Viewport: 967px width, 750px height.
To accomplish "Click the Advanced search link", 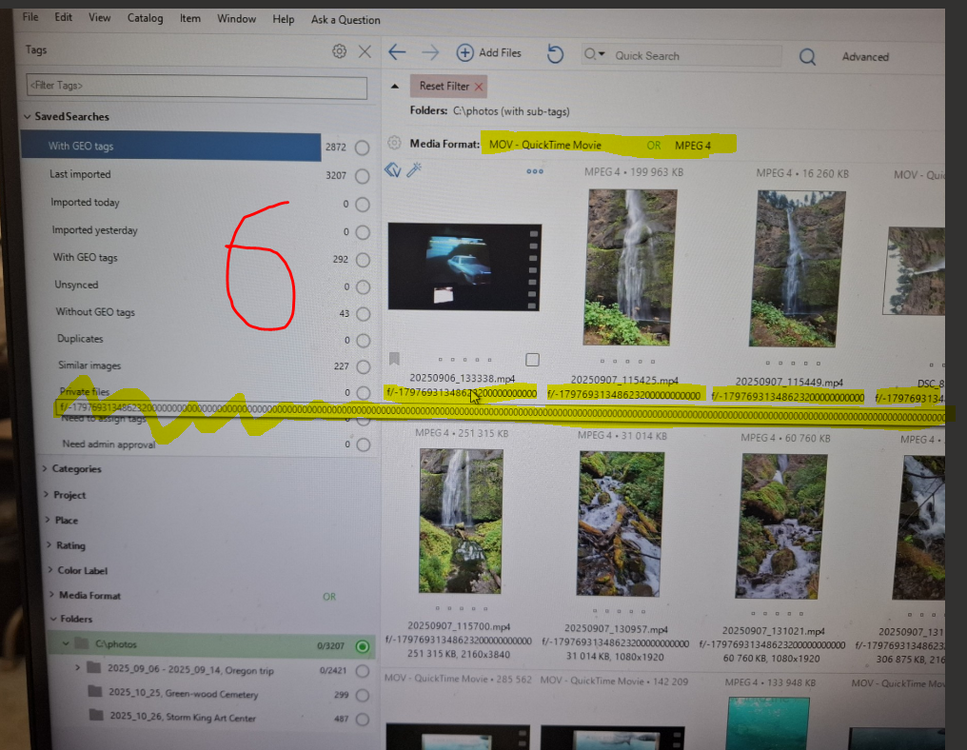I will tap(865, 57).
